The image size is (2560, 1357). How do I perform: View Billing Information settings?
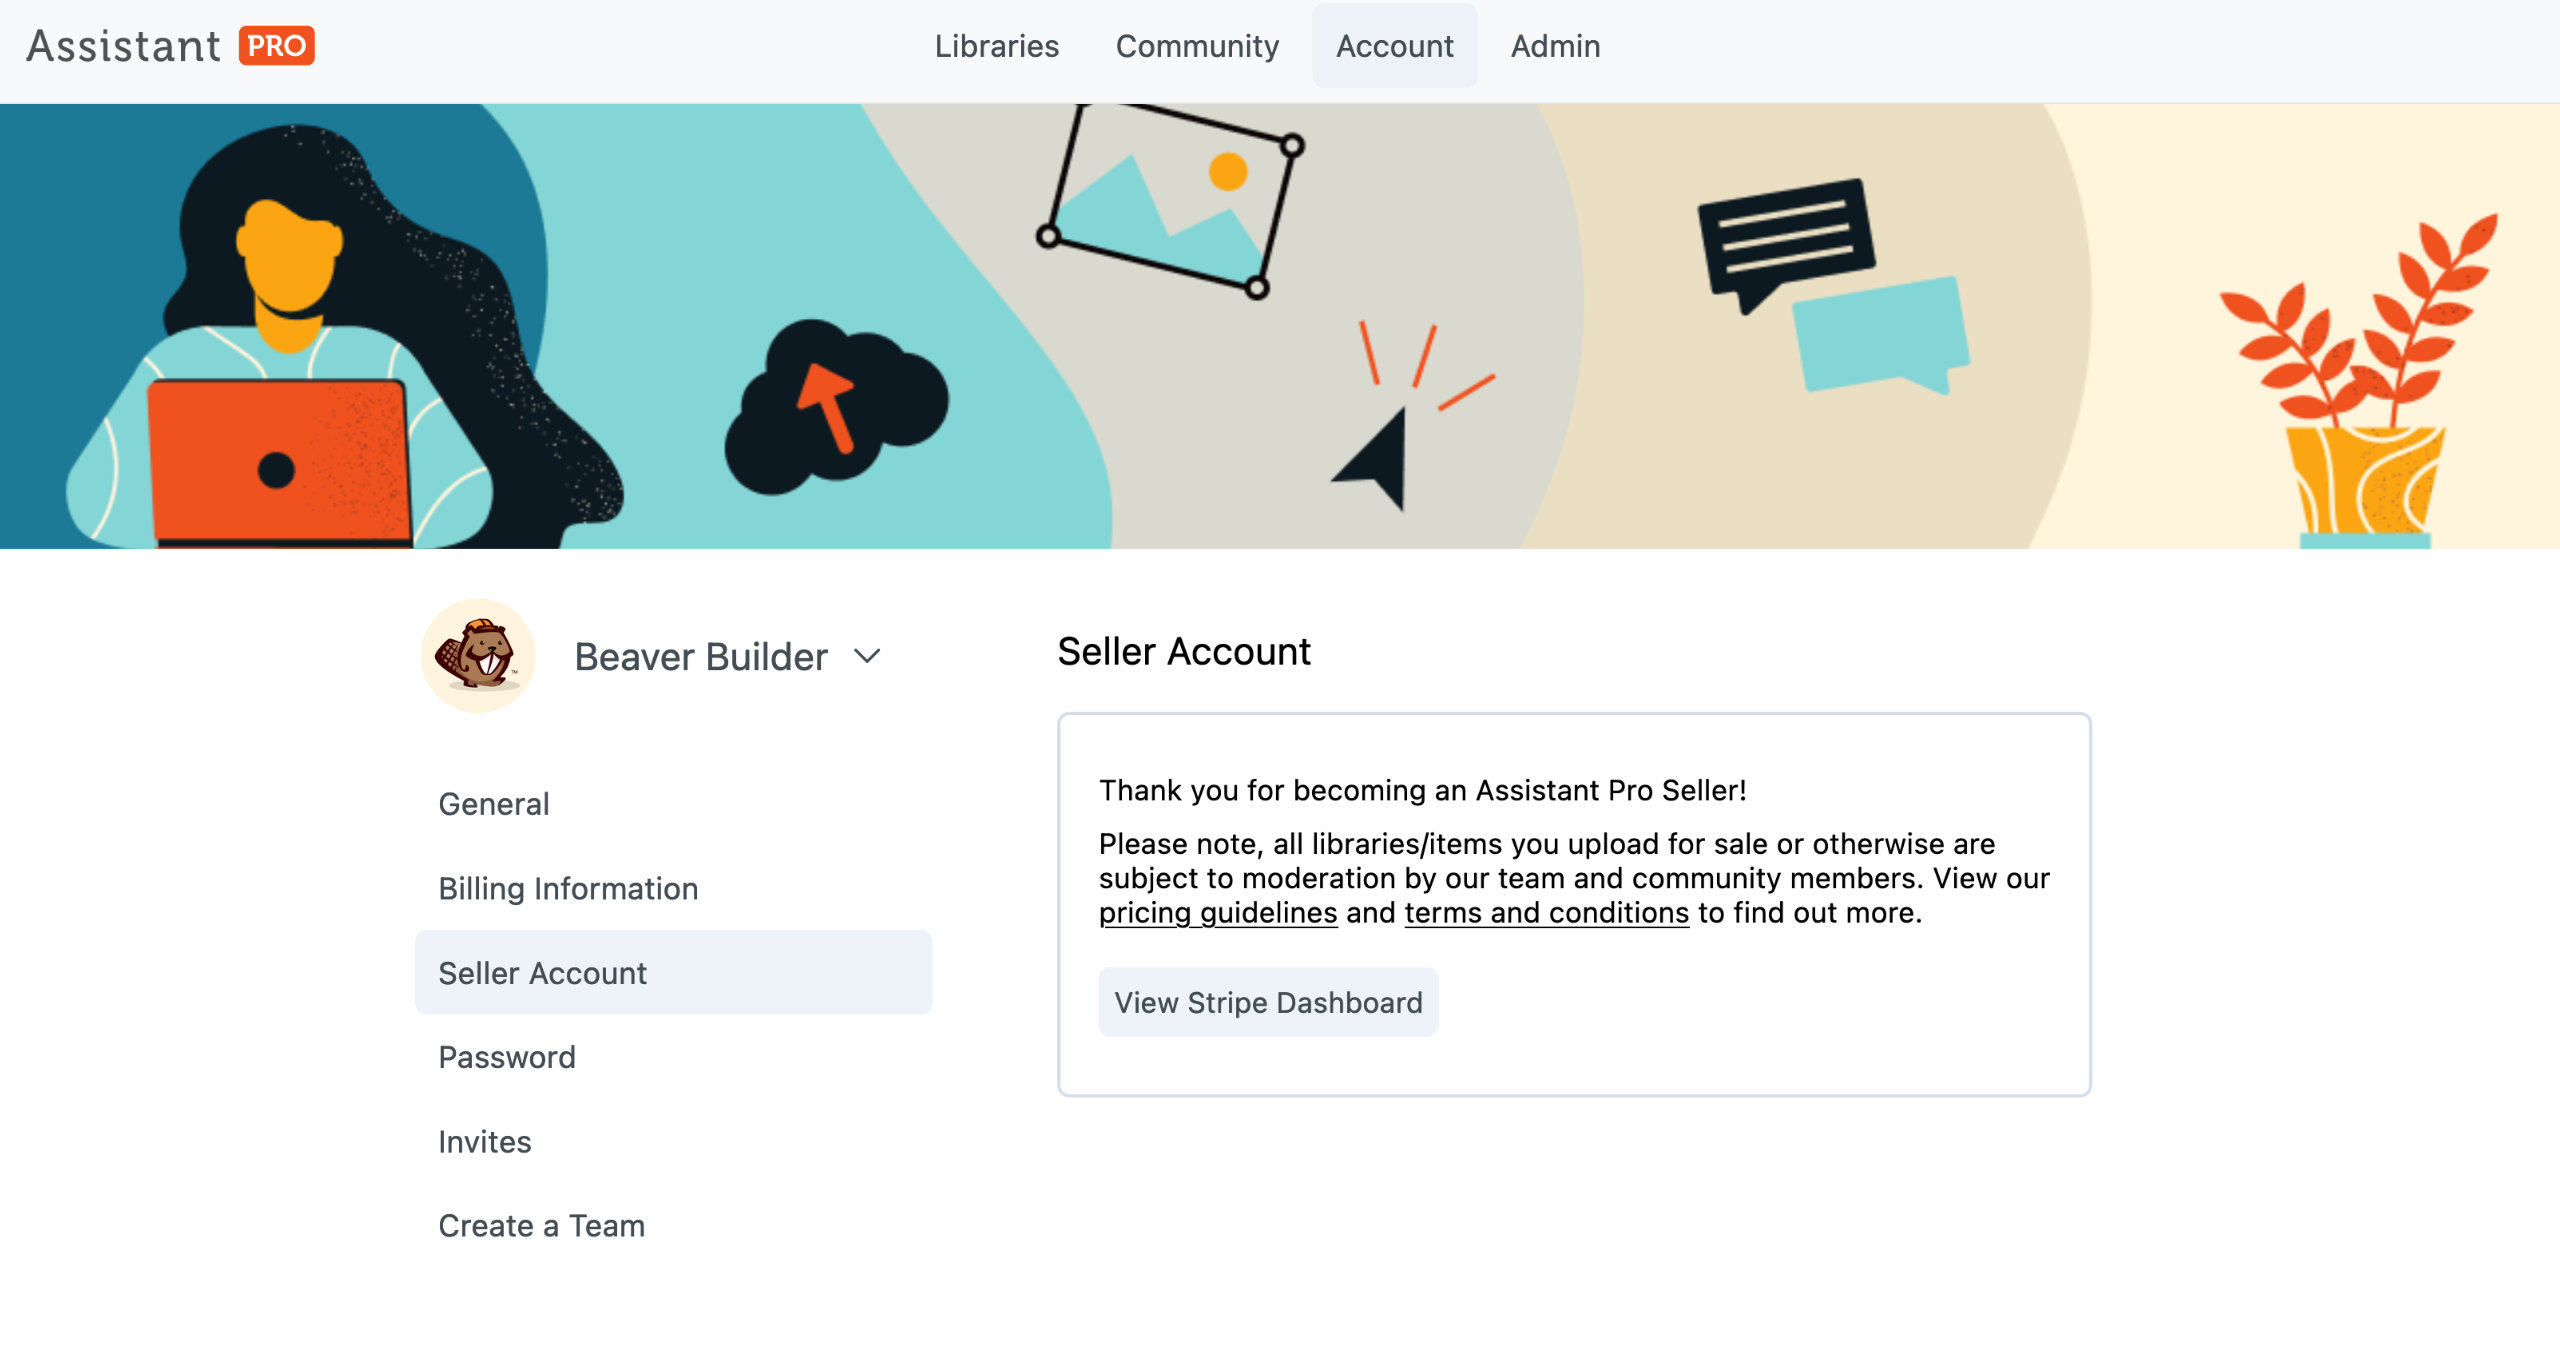tap(568, 889)
